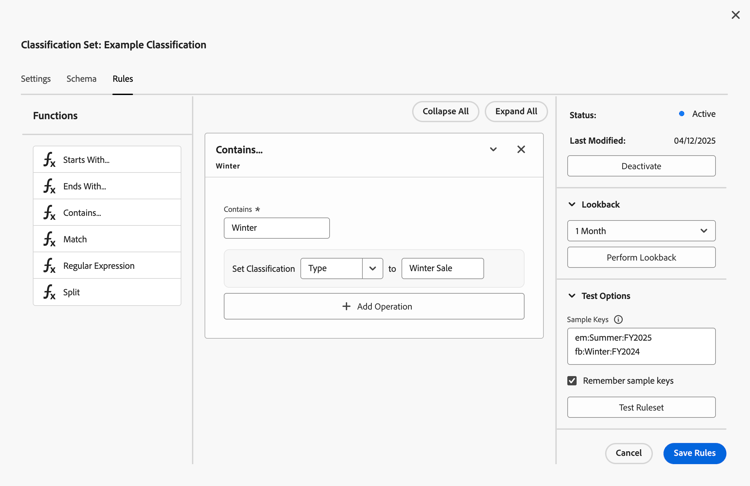Click the Starts With function icon
This screenshot has height=486, width=750.
tap(49, 160)
